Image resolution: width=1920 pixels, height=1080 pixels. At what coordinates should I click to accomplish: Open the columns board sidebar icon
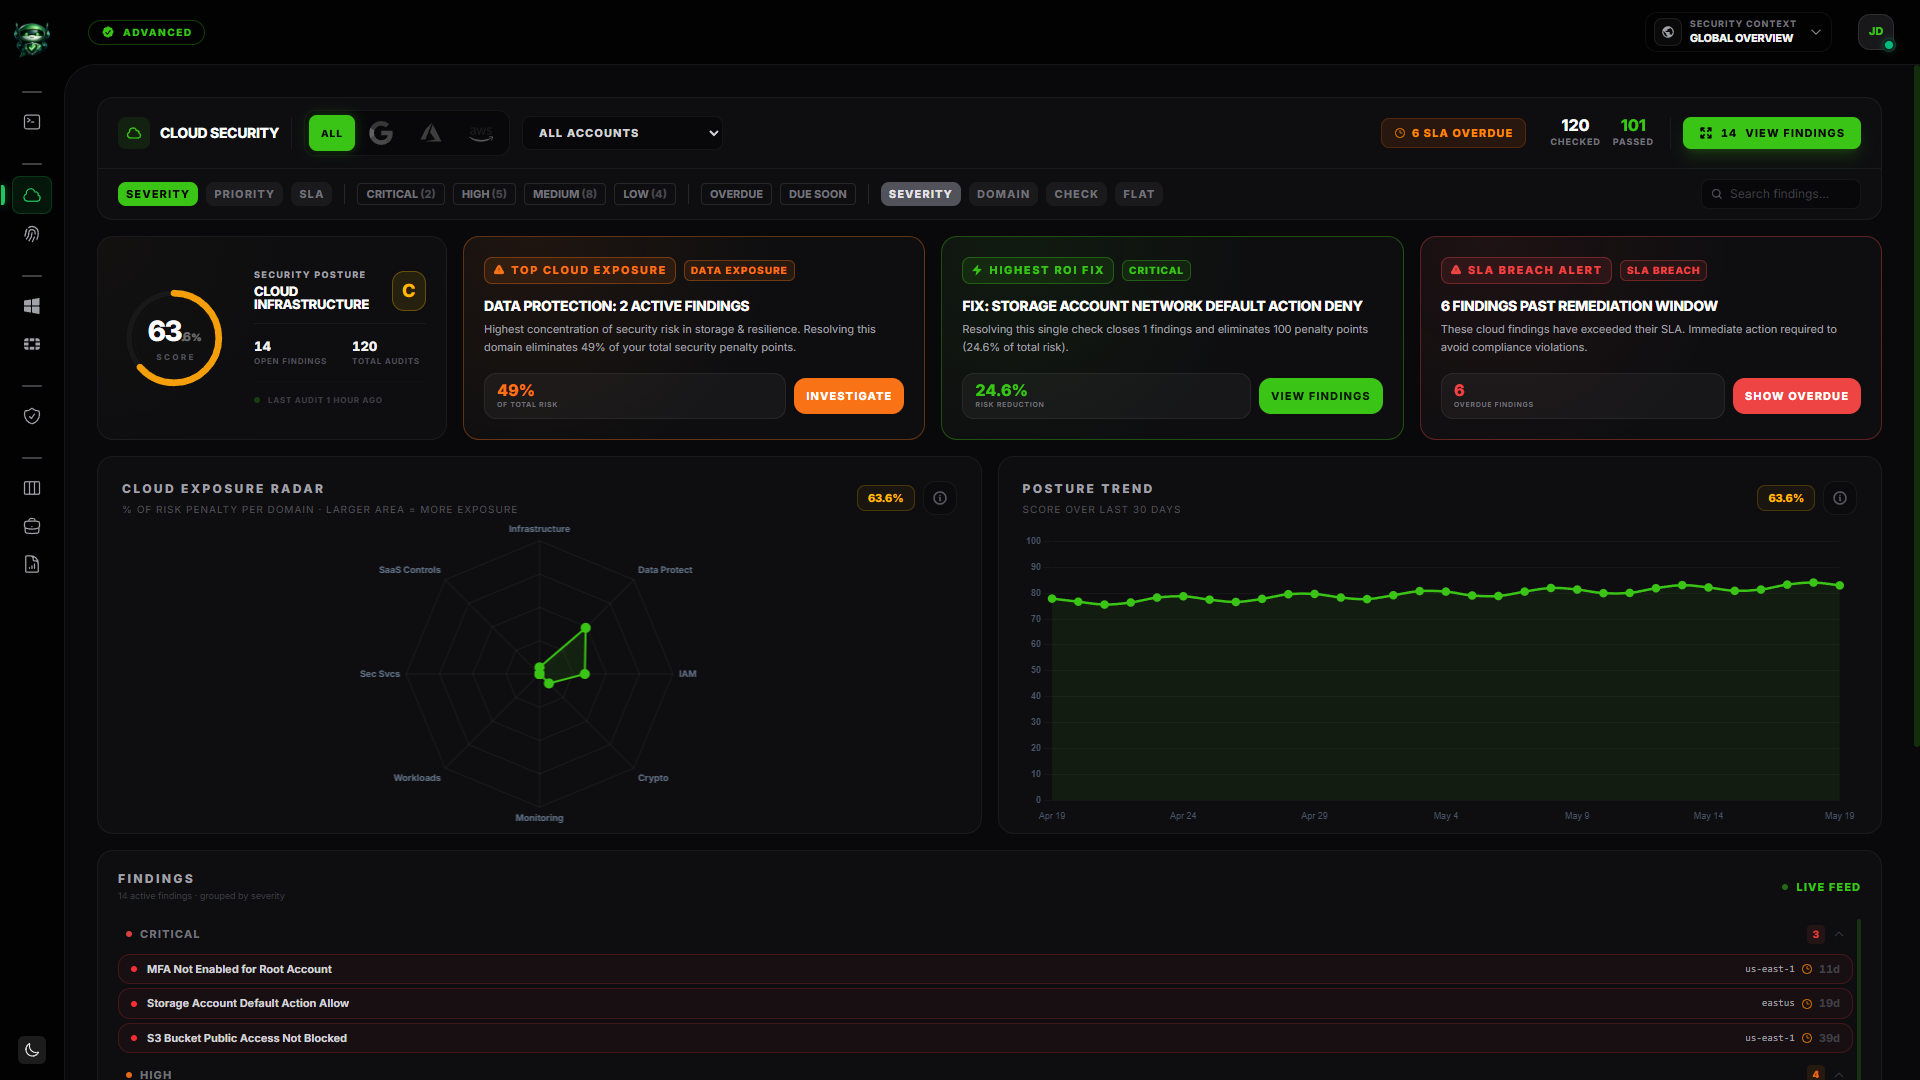click(32, 488)
